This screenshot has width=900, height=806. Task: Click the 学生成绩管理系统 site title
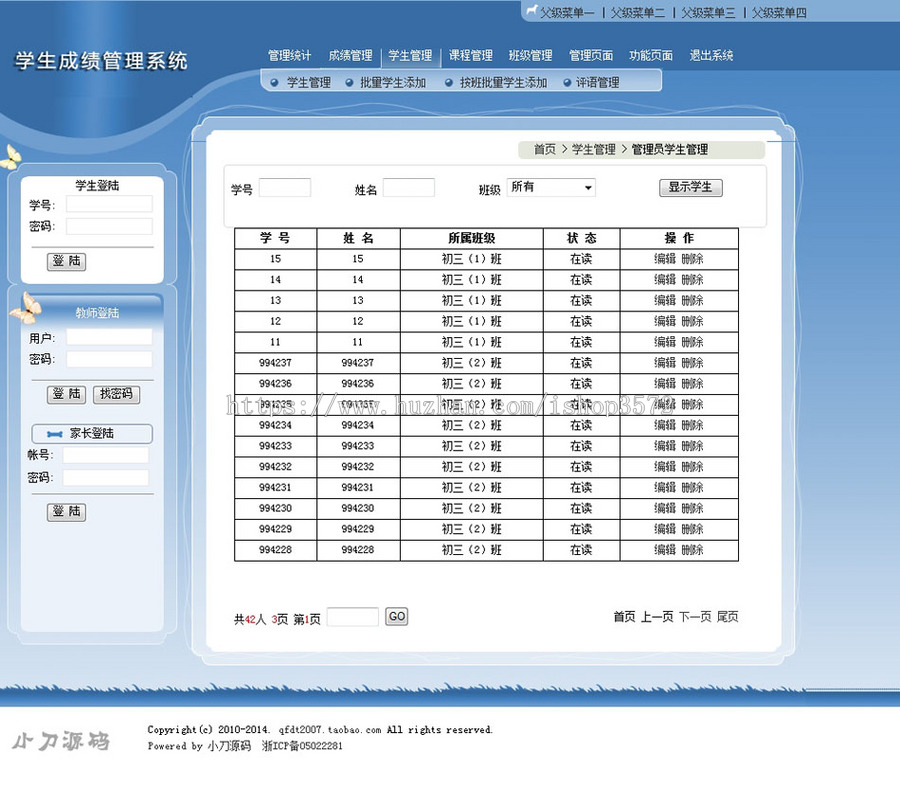coord(101,61)
